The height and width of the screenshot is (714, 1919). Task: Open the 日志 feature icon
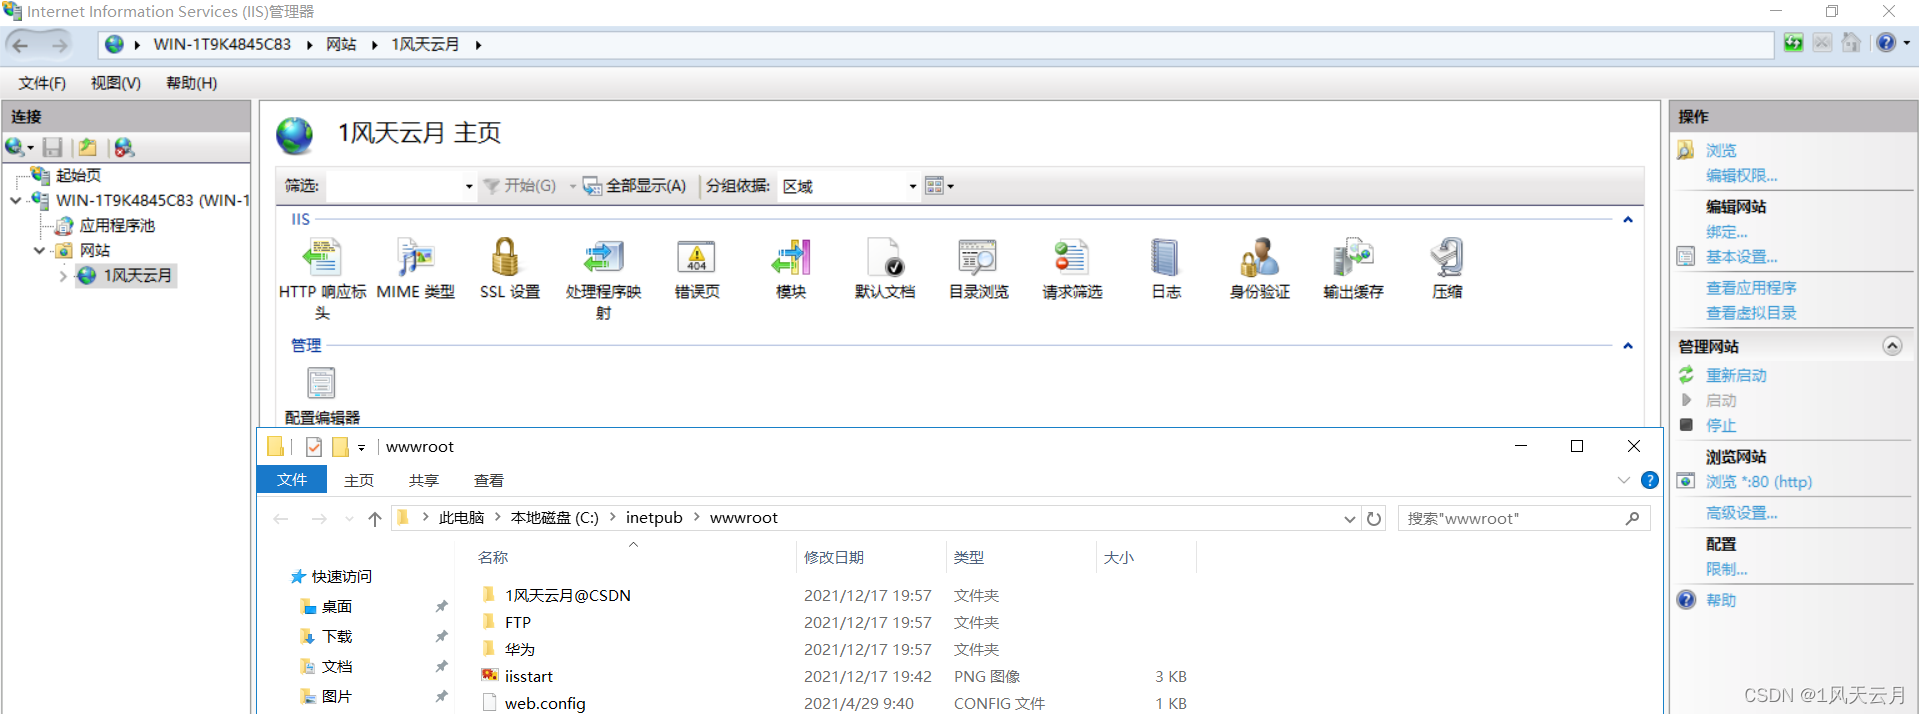pyautogui.click(x=1166, y=258)
